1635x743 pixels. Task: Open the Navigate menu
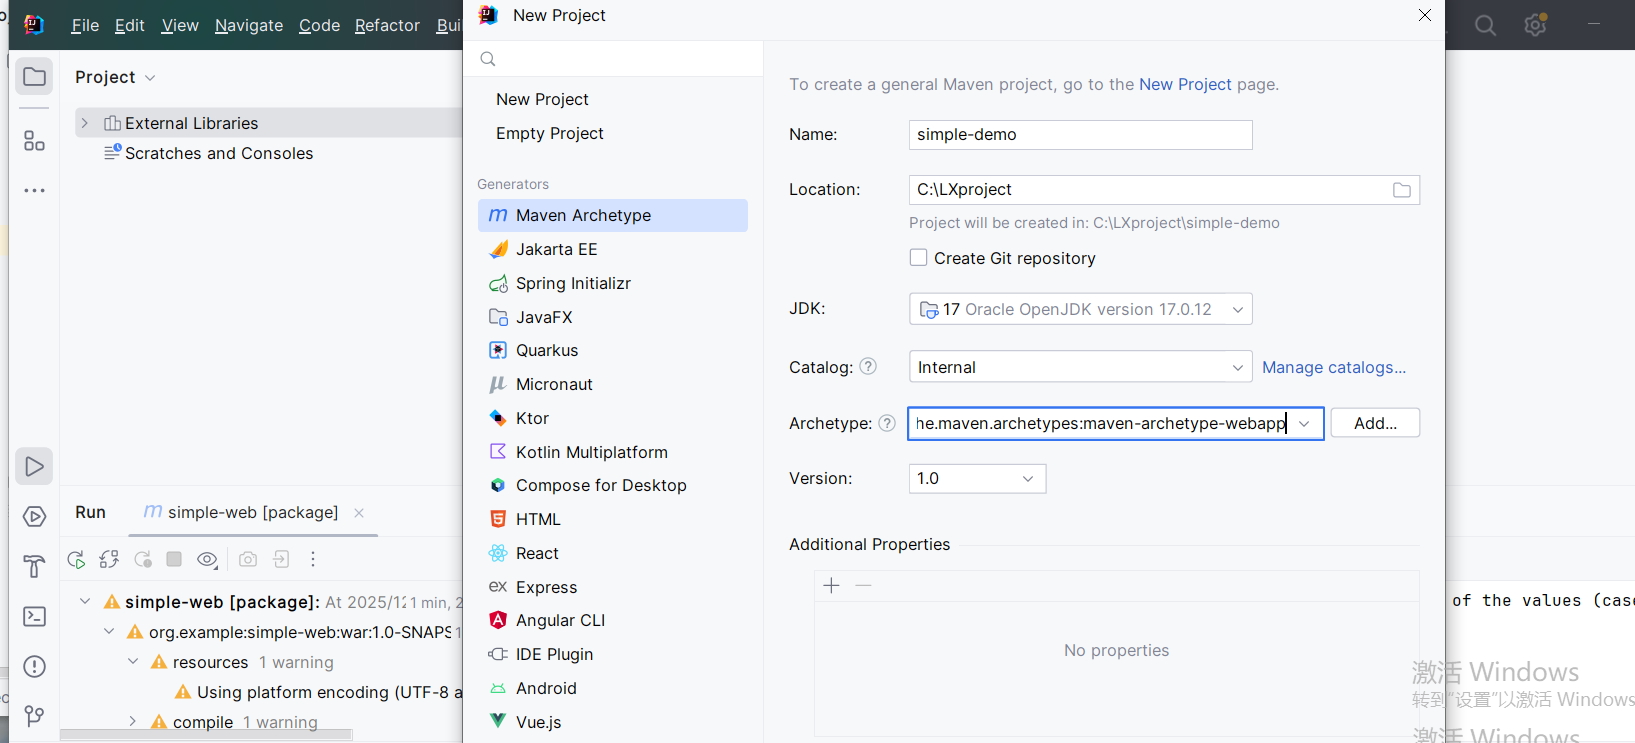(x=248, y=25)
